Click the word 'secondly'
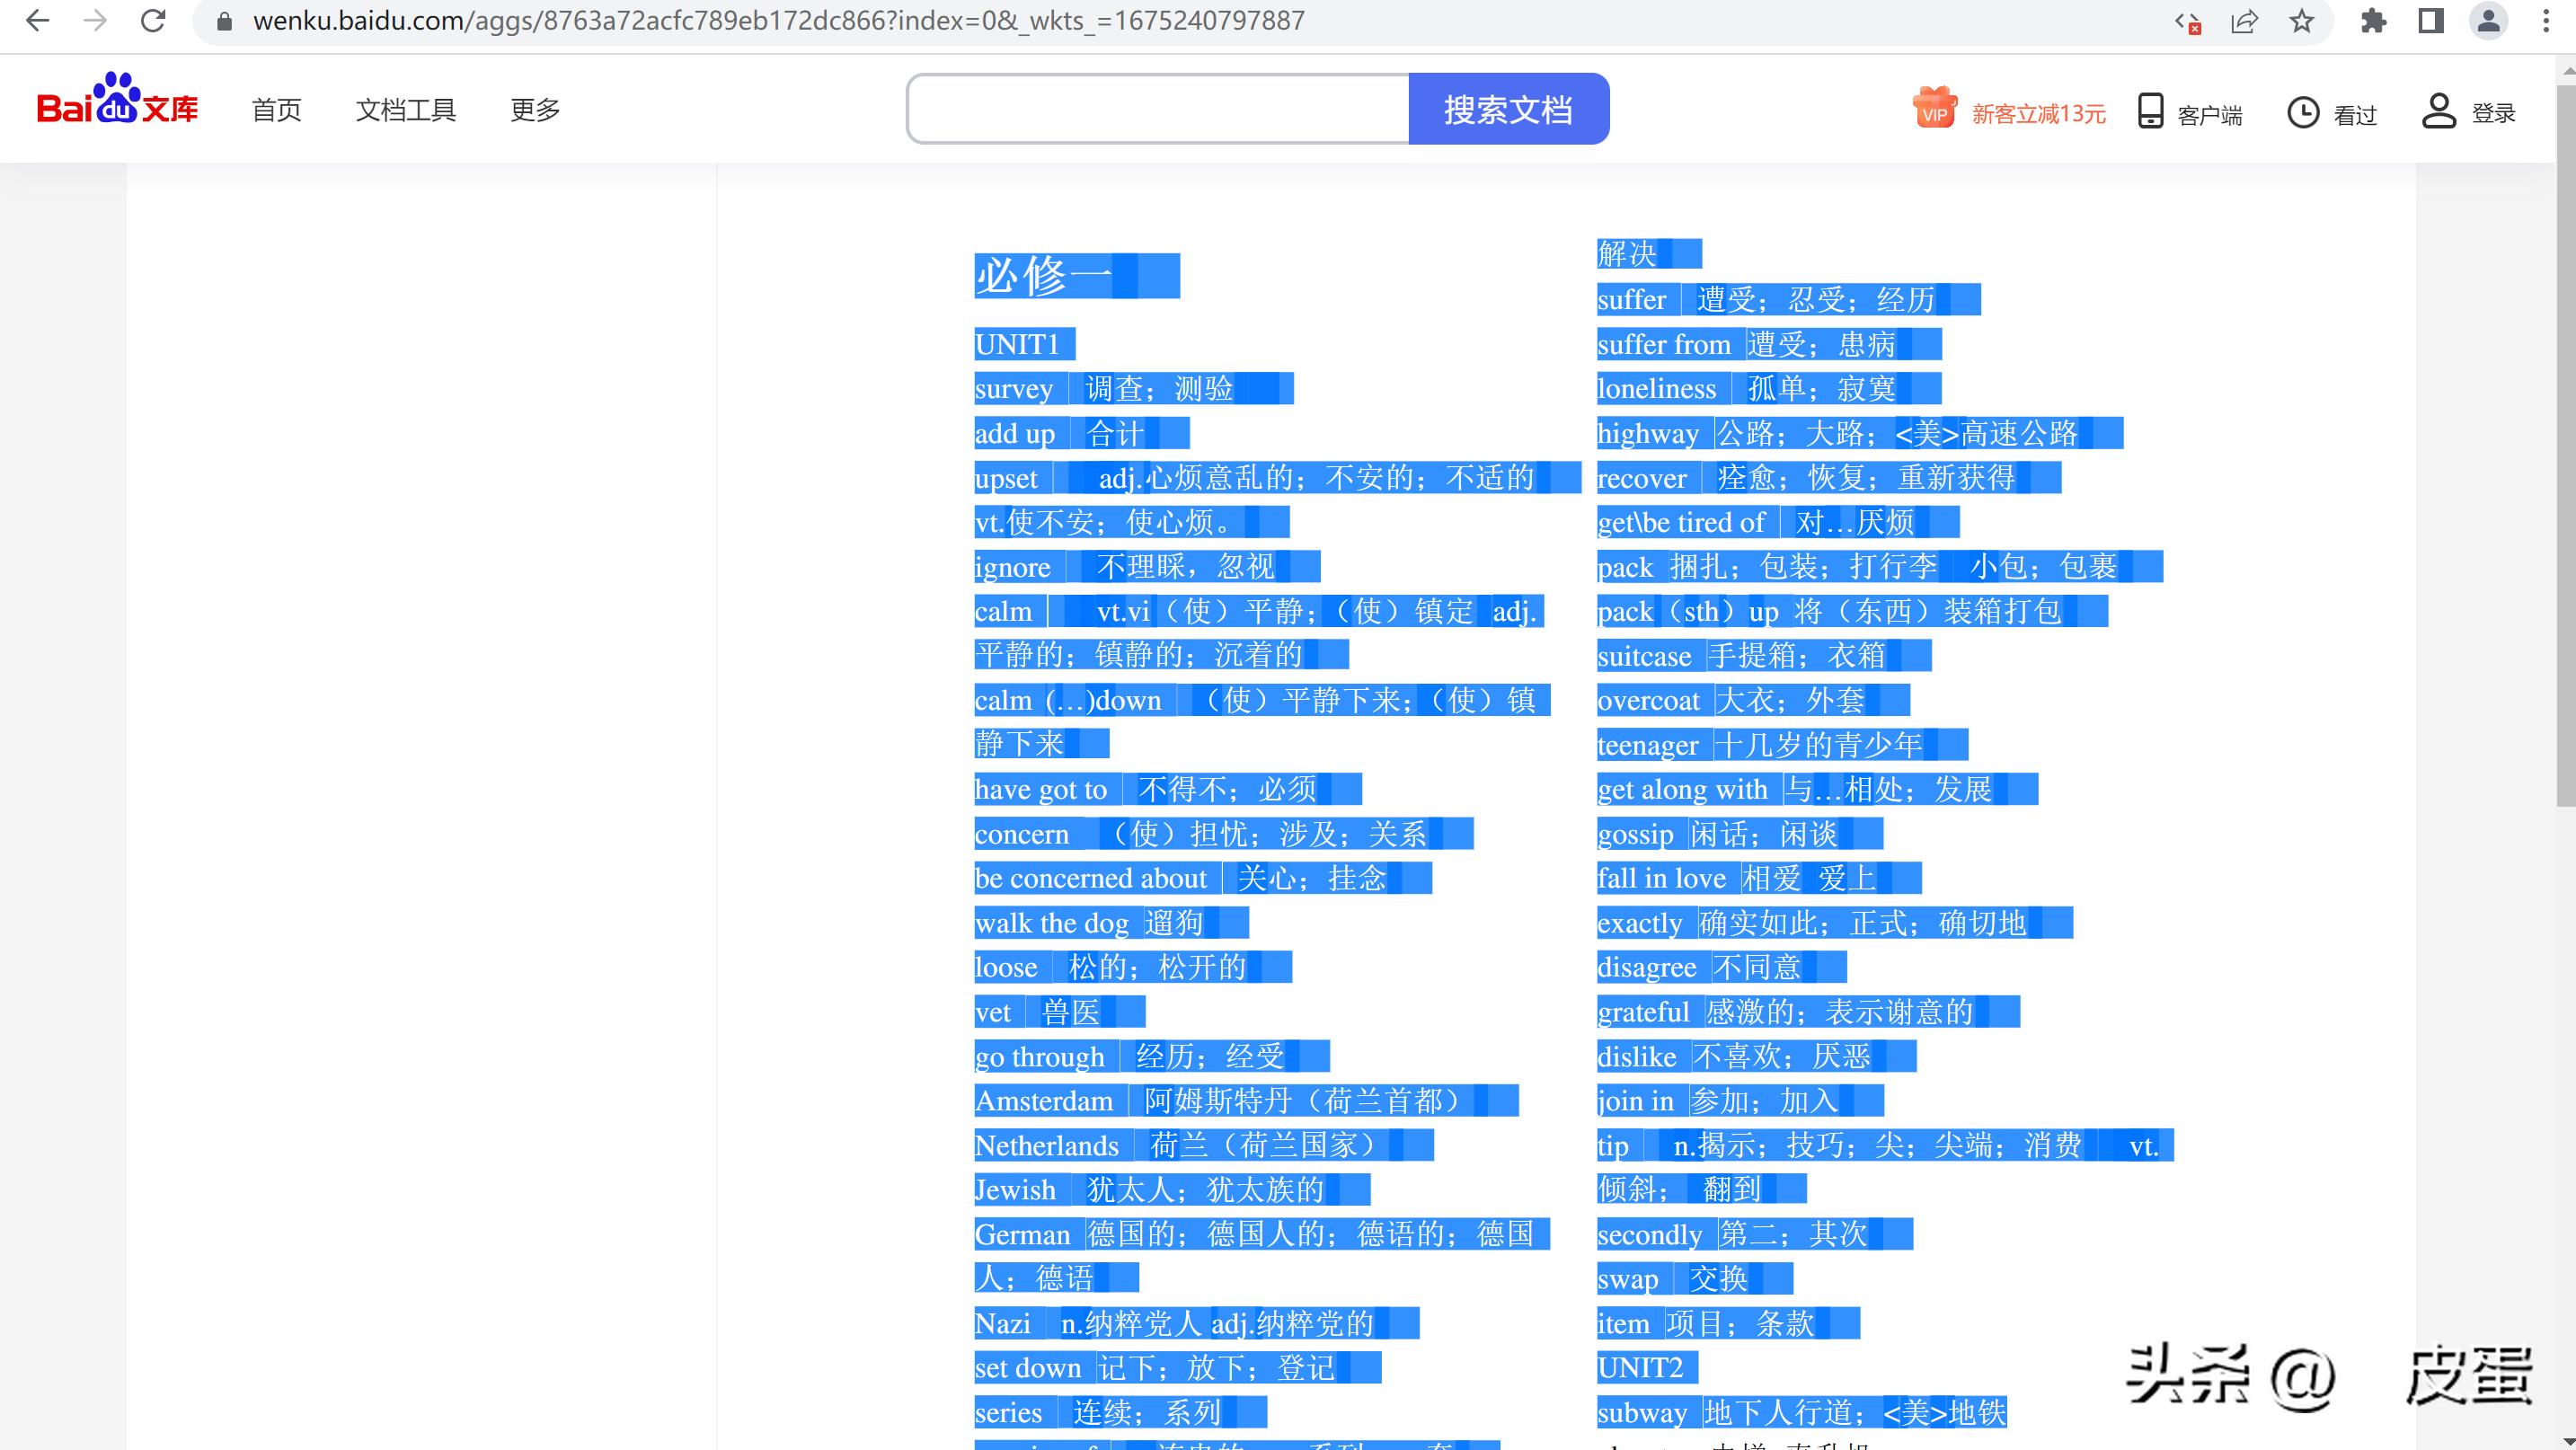Viewport: 2576px width, 1450px height. [x=1650, y=1234]
